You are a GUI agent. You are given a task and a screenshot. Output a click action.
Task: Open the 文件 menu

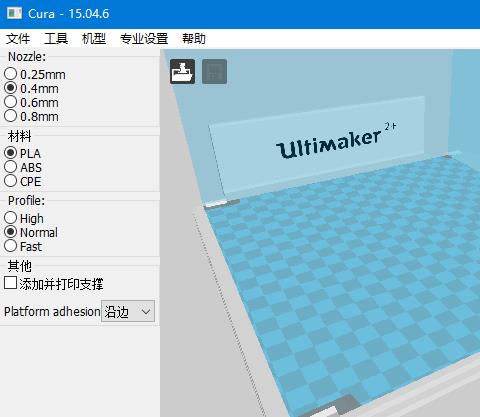(18, 39)
